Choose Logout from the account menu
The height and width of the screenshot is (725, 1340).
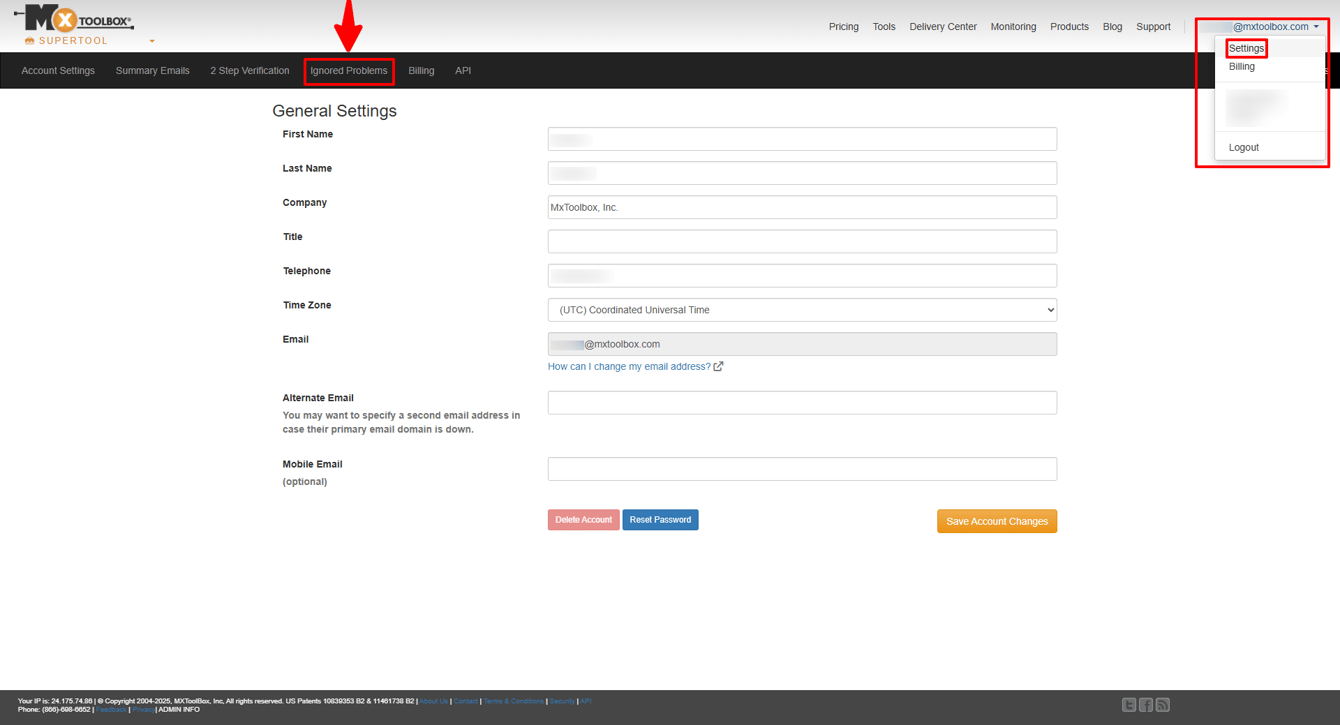(x=1243, y=147)
